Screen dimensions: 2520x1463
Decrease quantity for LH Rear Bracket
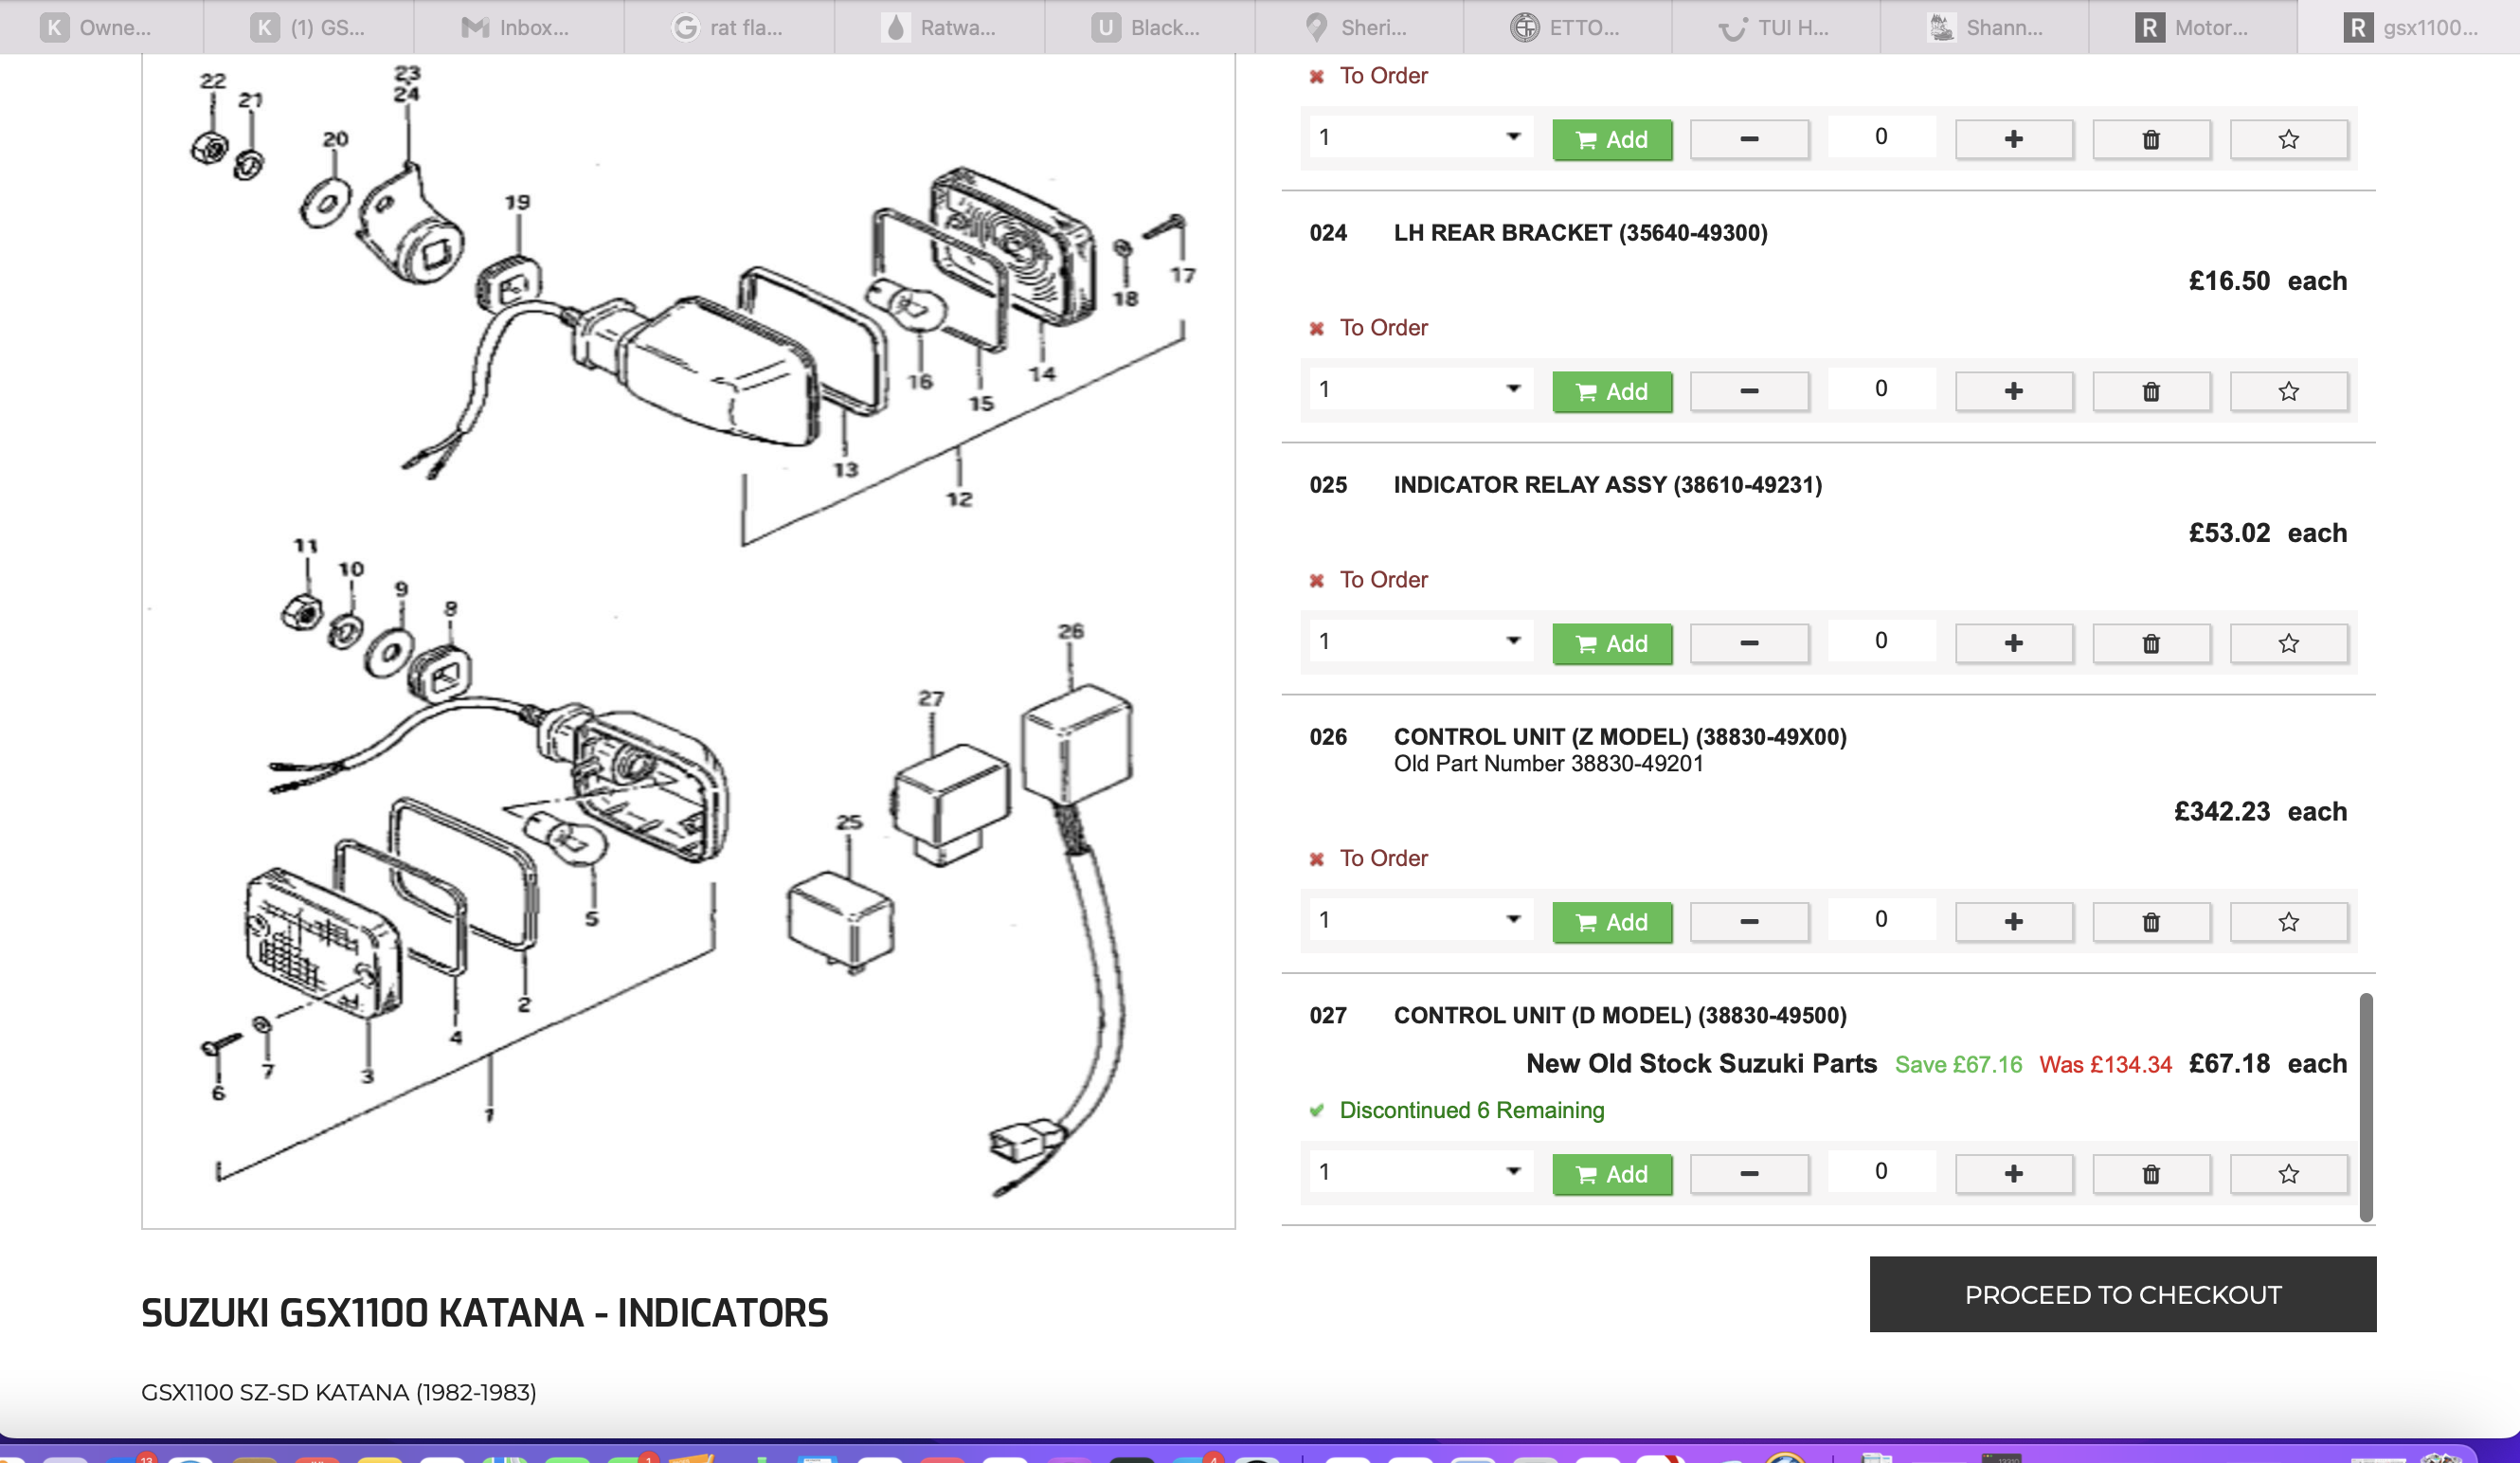pyautogui.click(x=1749, y=391)
